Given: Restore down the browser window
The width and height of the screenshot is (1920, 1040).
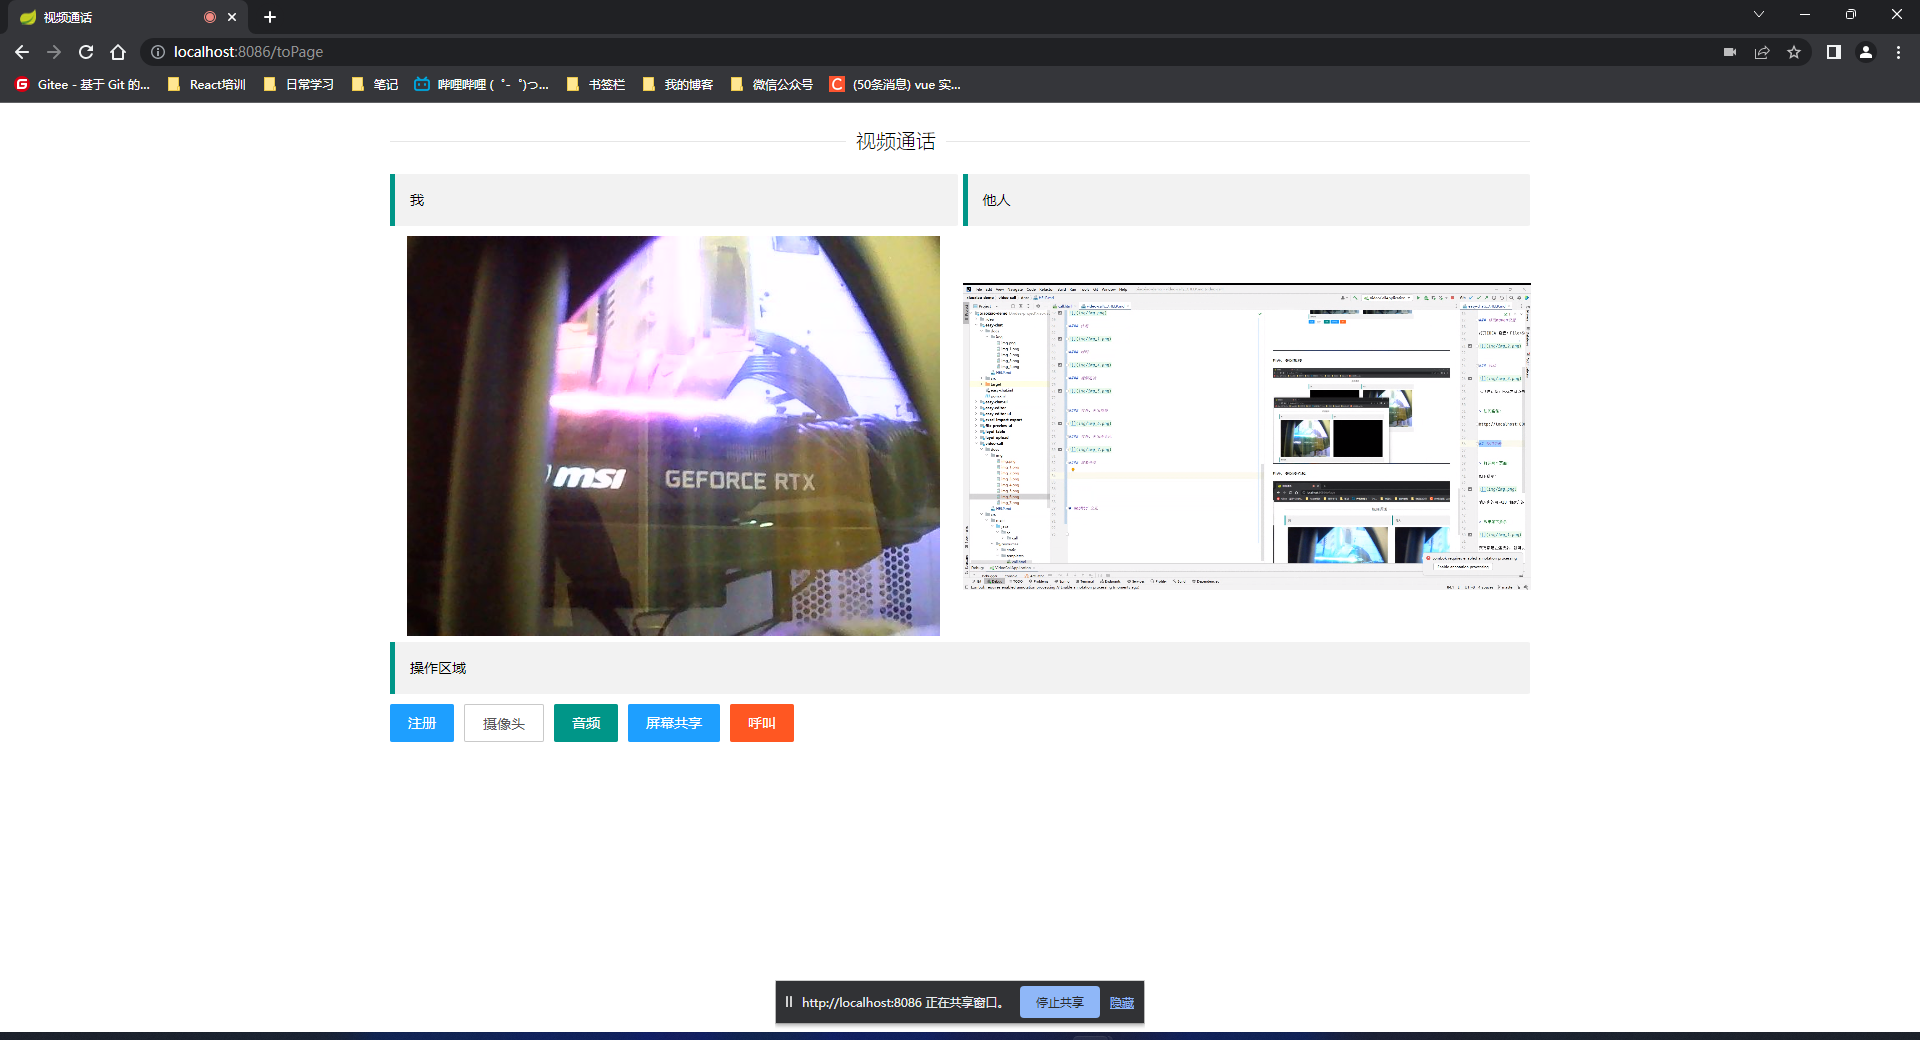Looking at the screenshot, I should (x=1851, y=14).
